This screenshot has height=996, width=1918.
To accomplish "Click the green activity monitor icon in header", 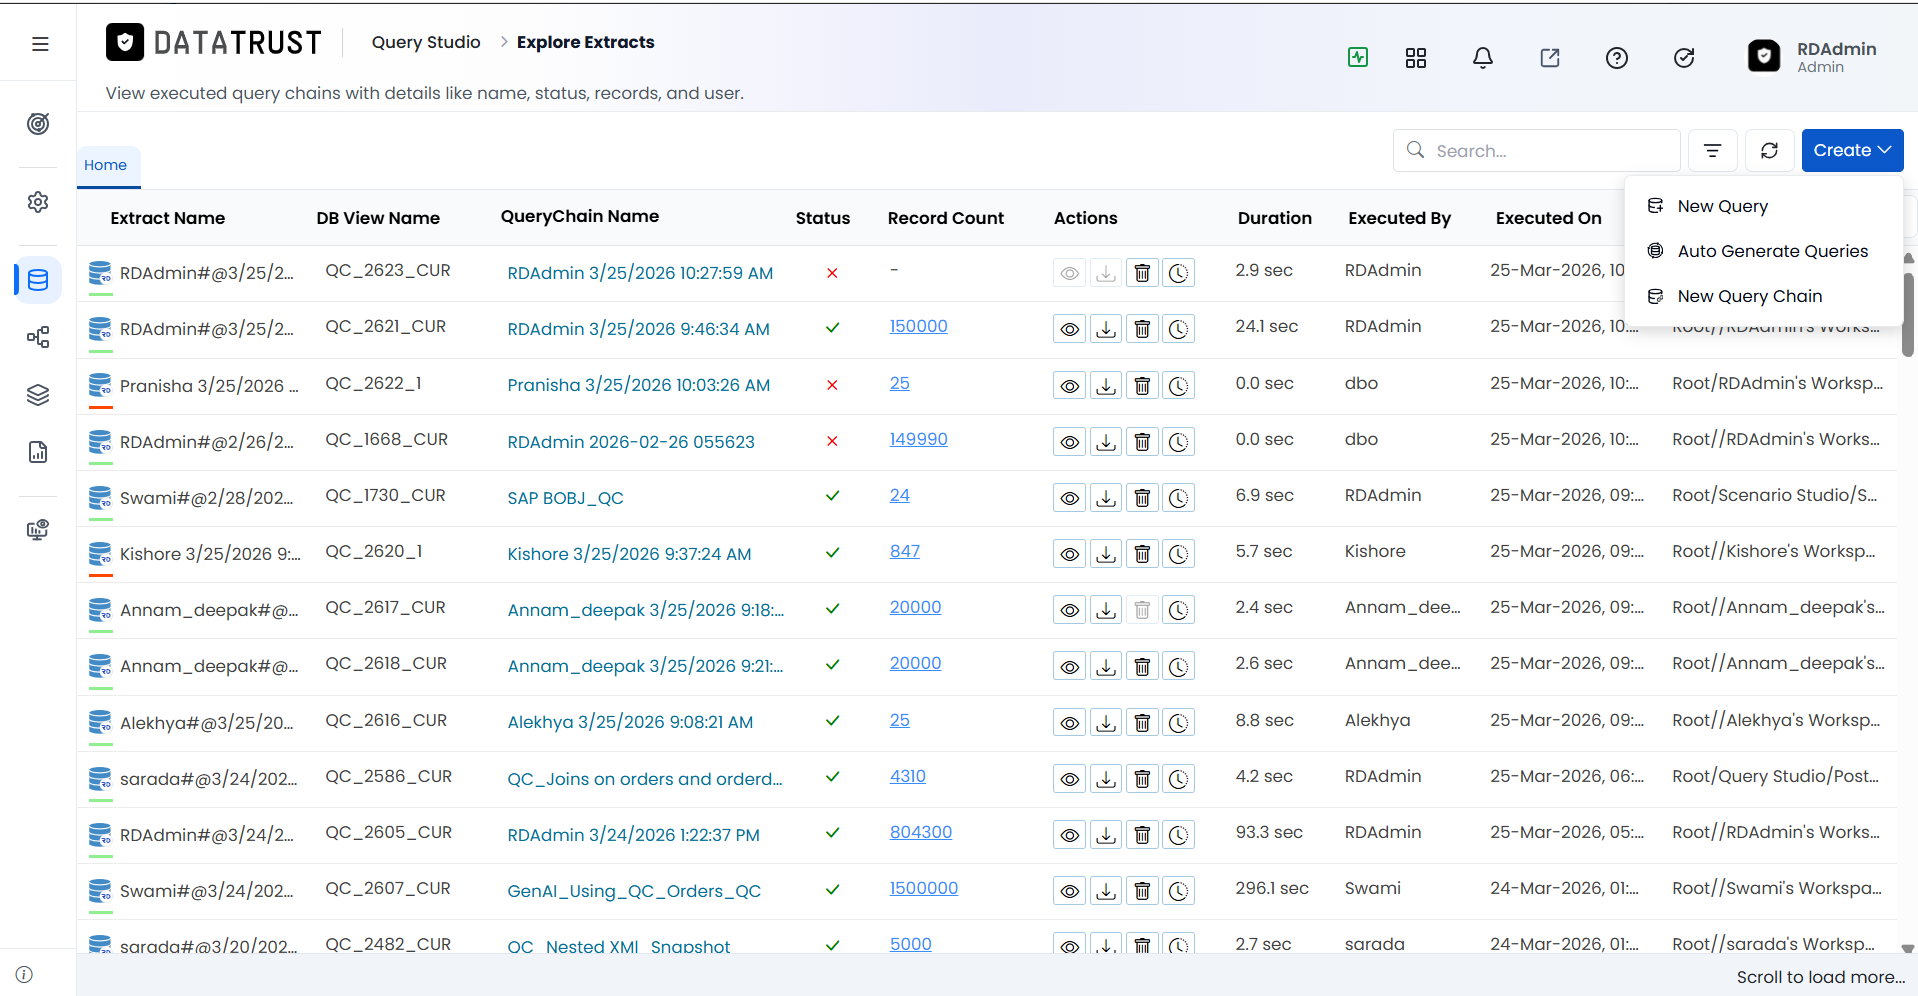I will 1358,57.
